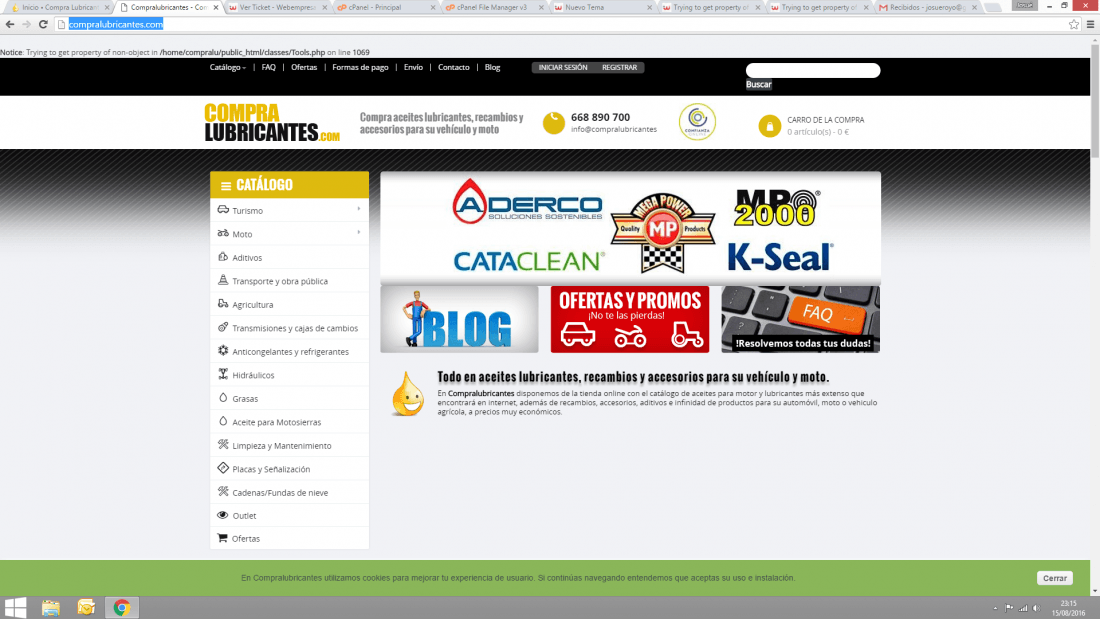Click the REGISTRAR button
Screen dimensions: 1100x619
pos(619,67)
